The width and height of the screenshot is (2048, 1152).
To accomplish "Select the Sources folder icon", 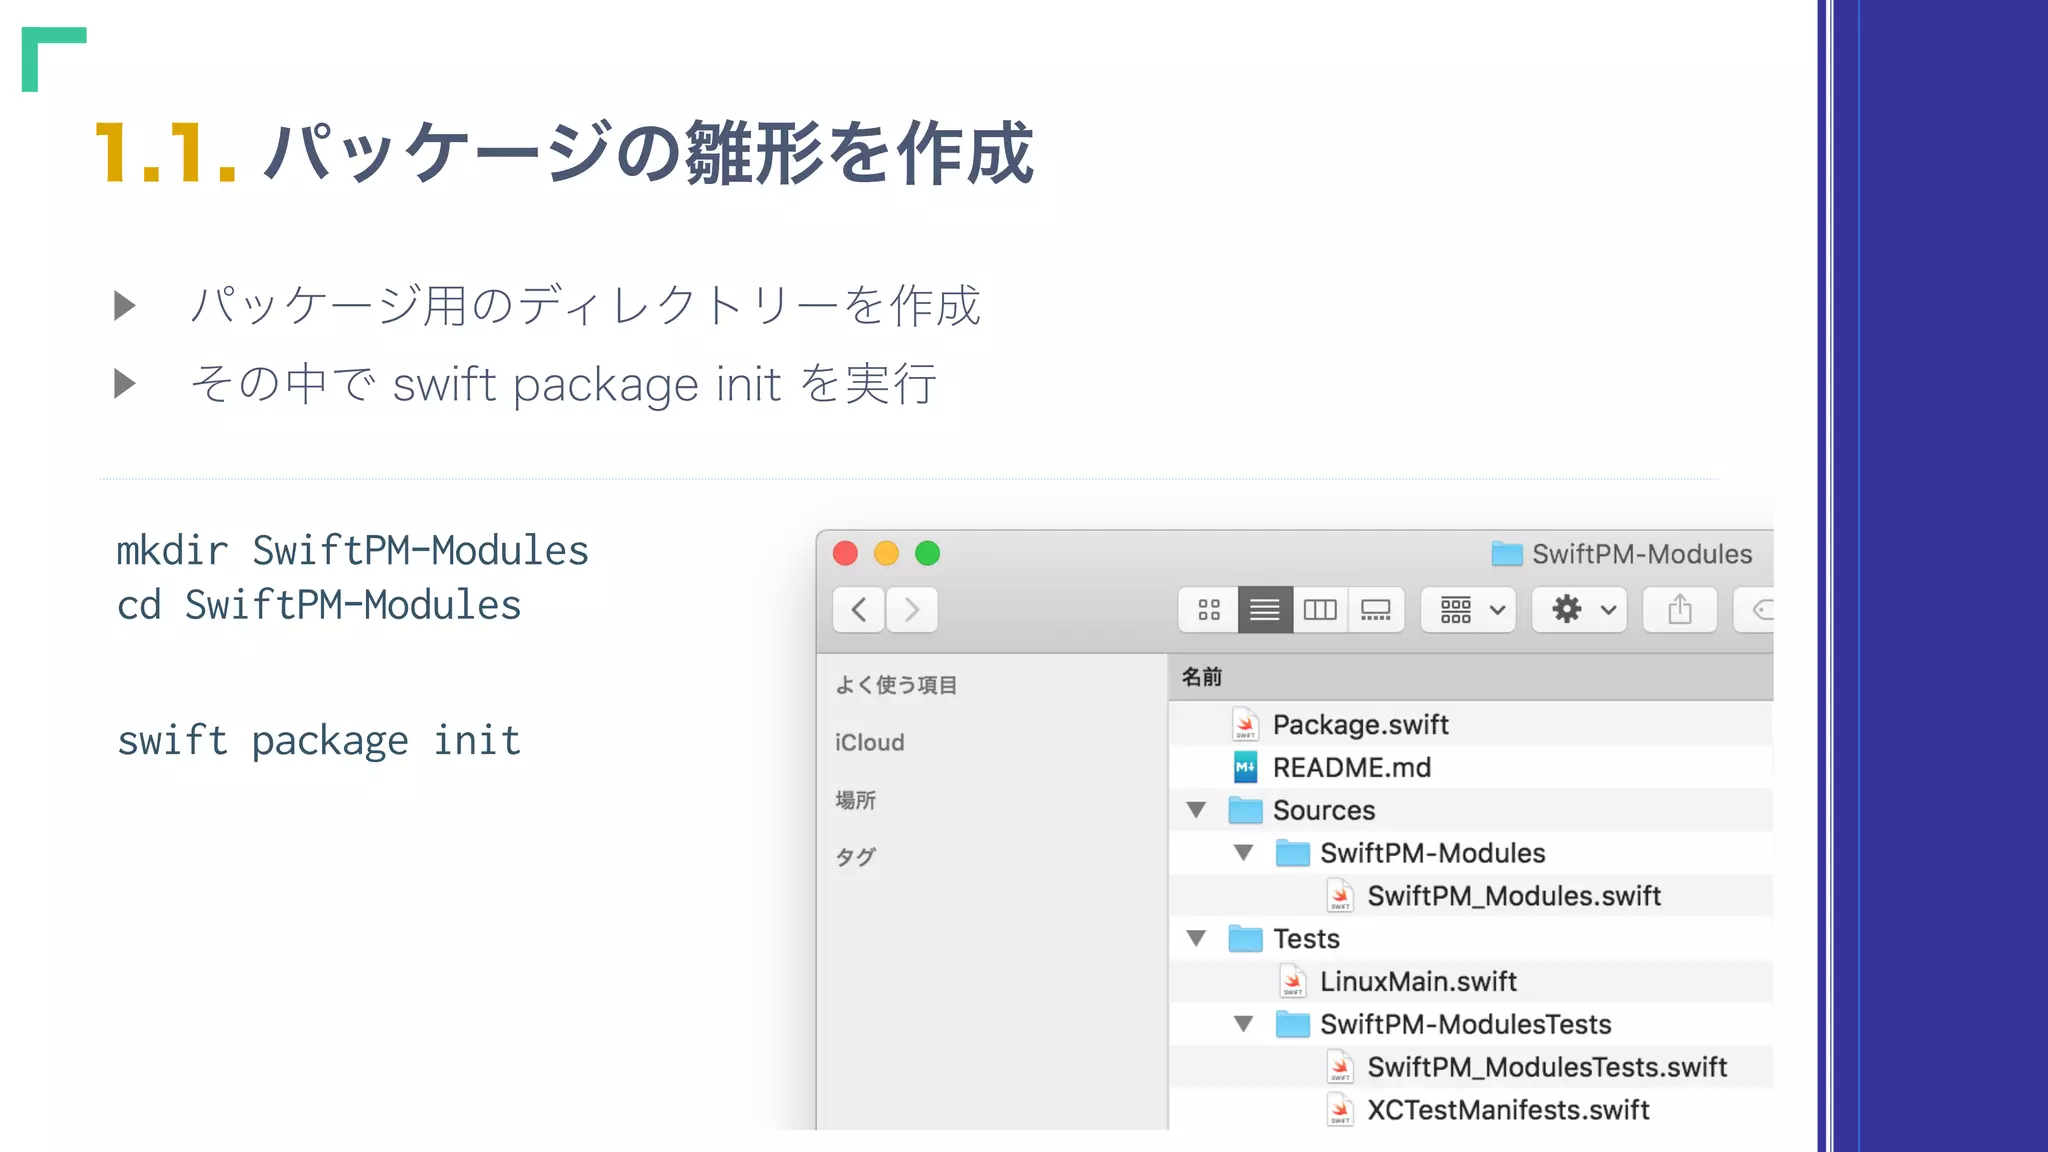I will (1245, 810).
